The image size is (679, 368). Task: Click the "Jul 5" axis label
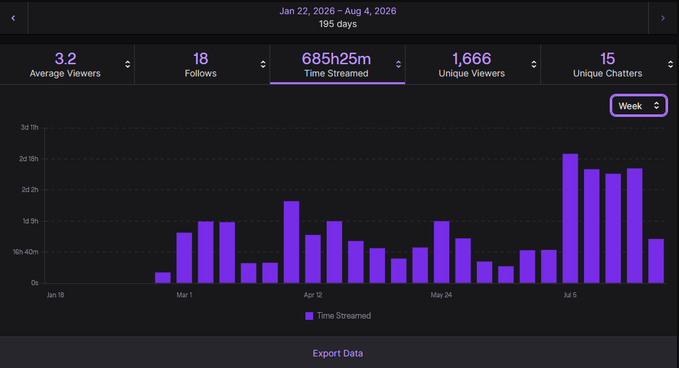570,295
